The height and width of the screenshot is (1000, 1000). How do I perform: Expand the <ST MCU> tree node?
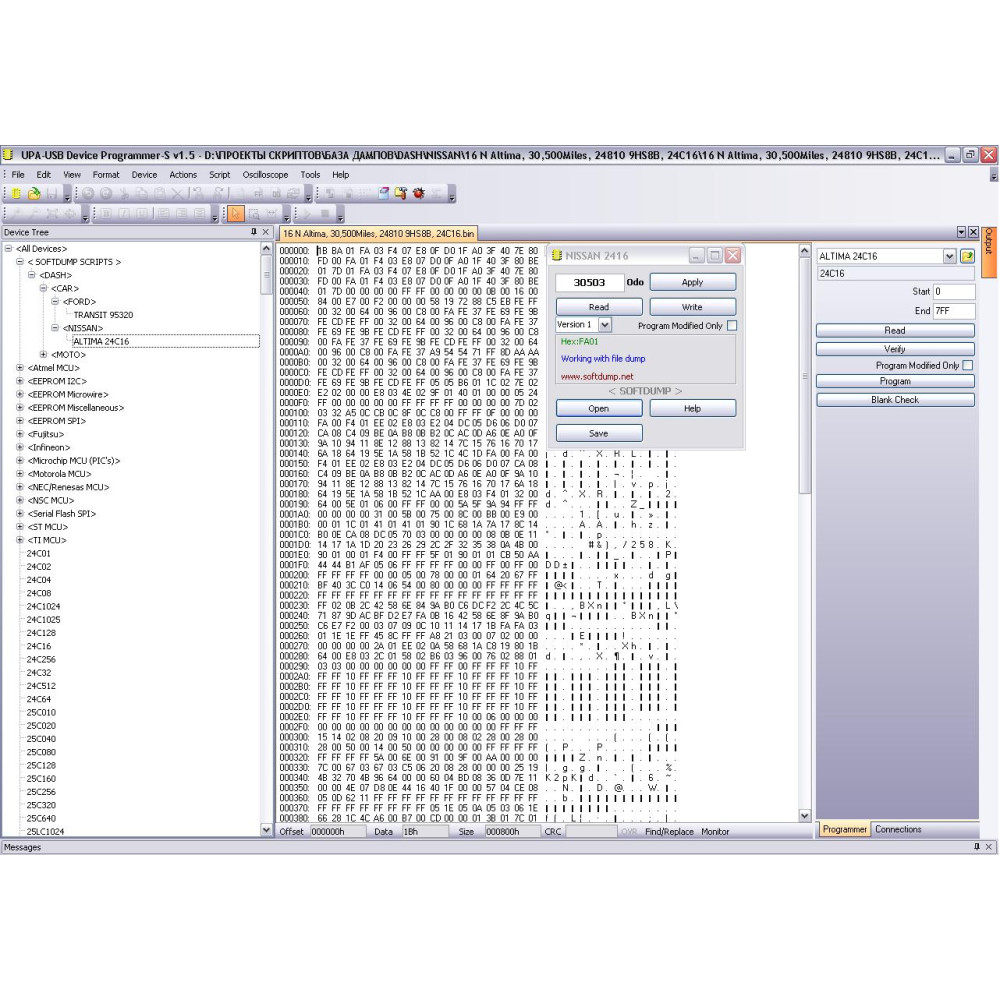(20, 527)
